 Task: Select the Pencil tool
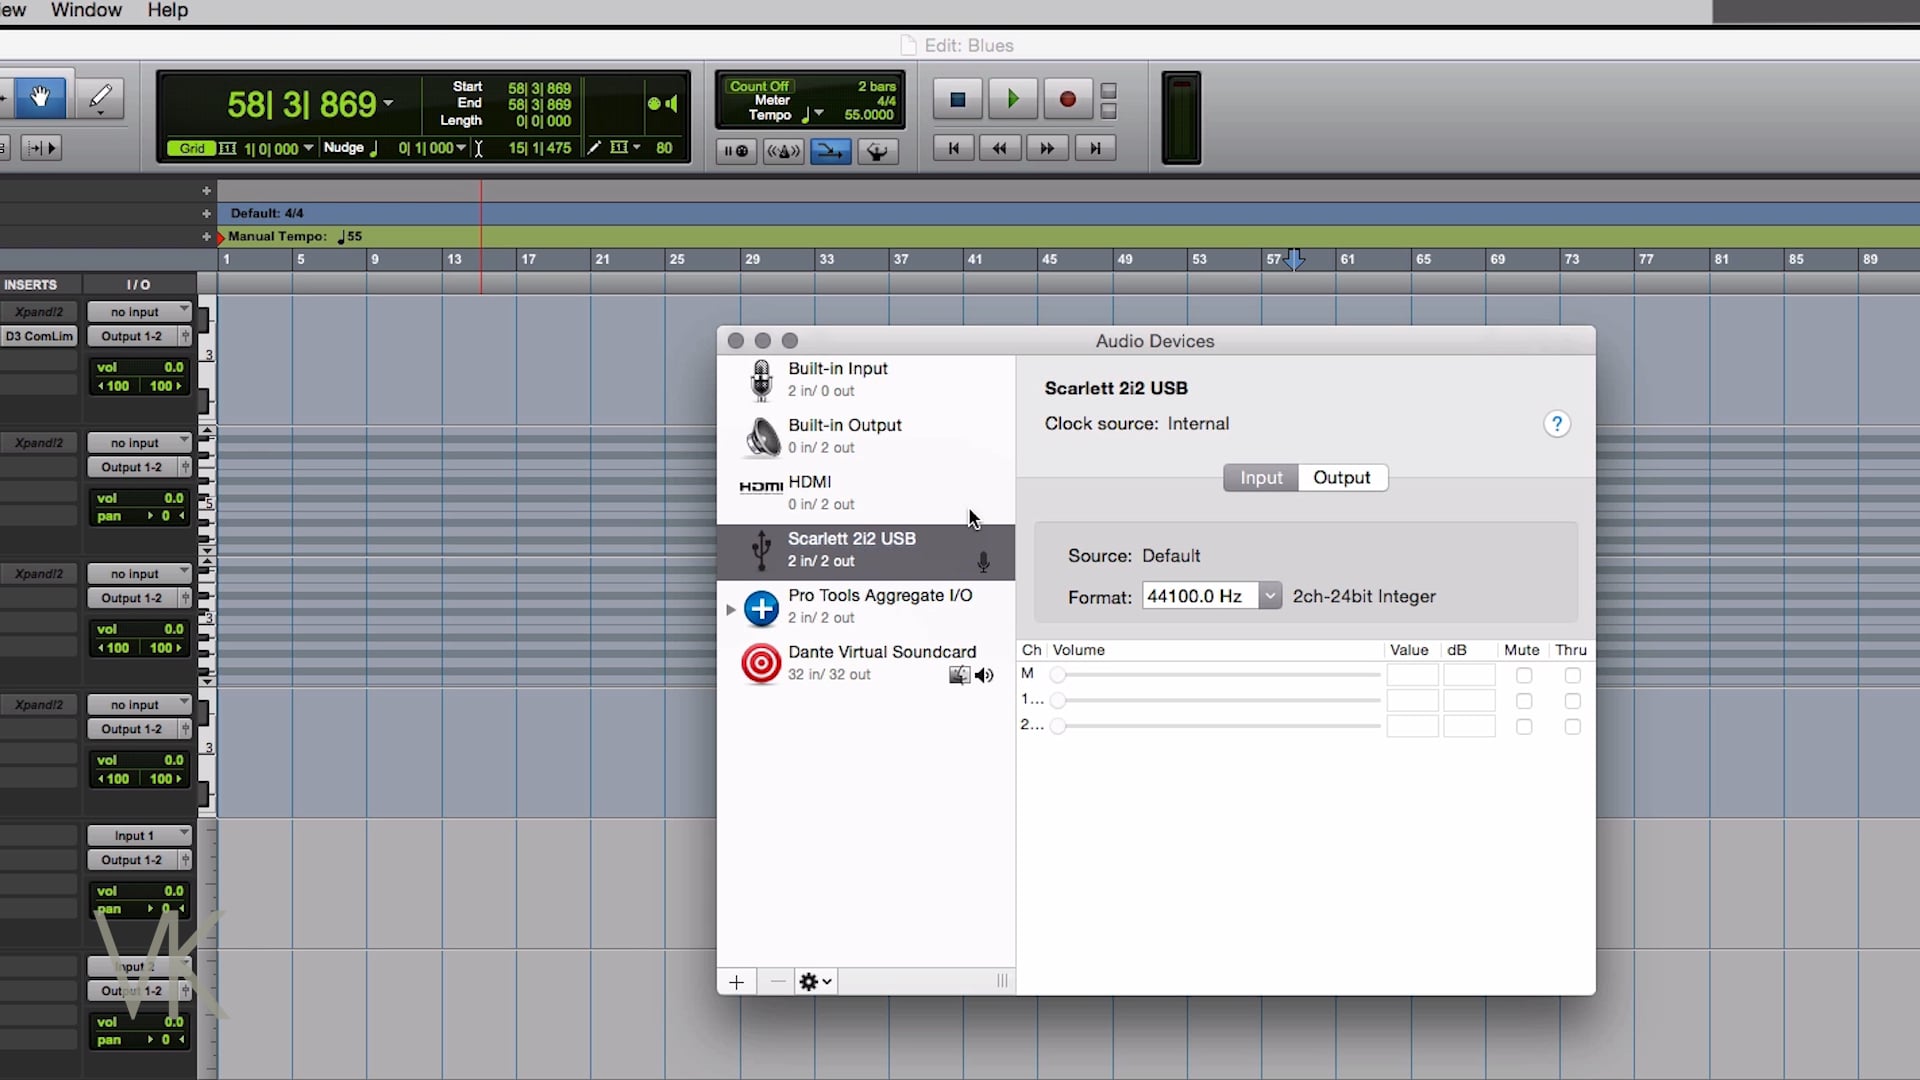pyautogui.click(x=100, y=98)
